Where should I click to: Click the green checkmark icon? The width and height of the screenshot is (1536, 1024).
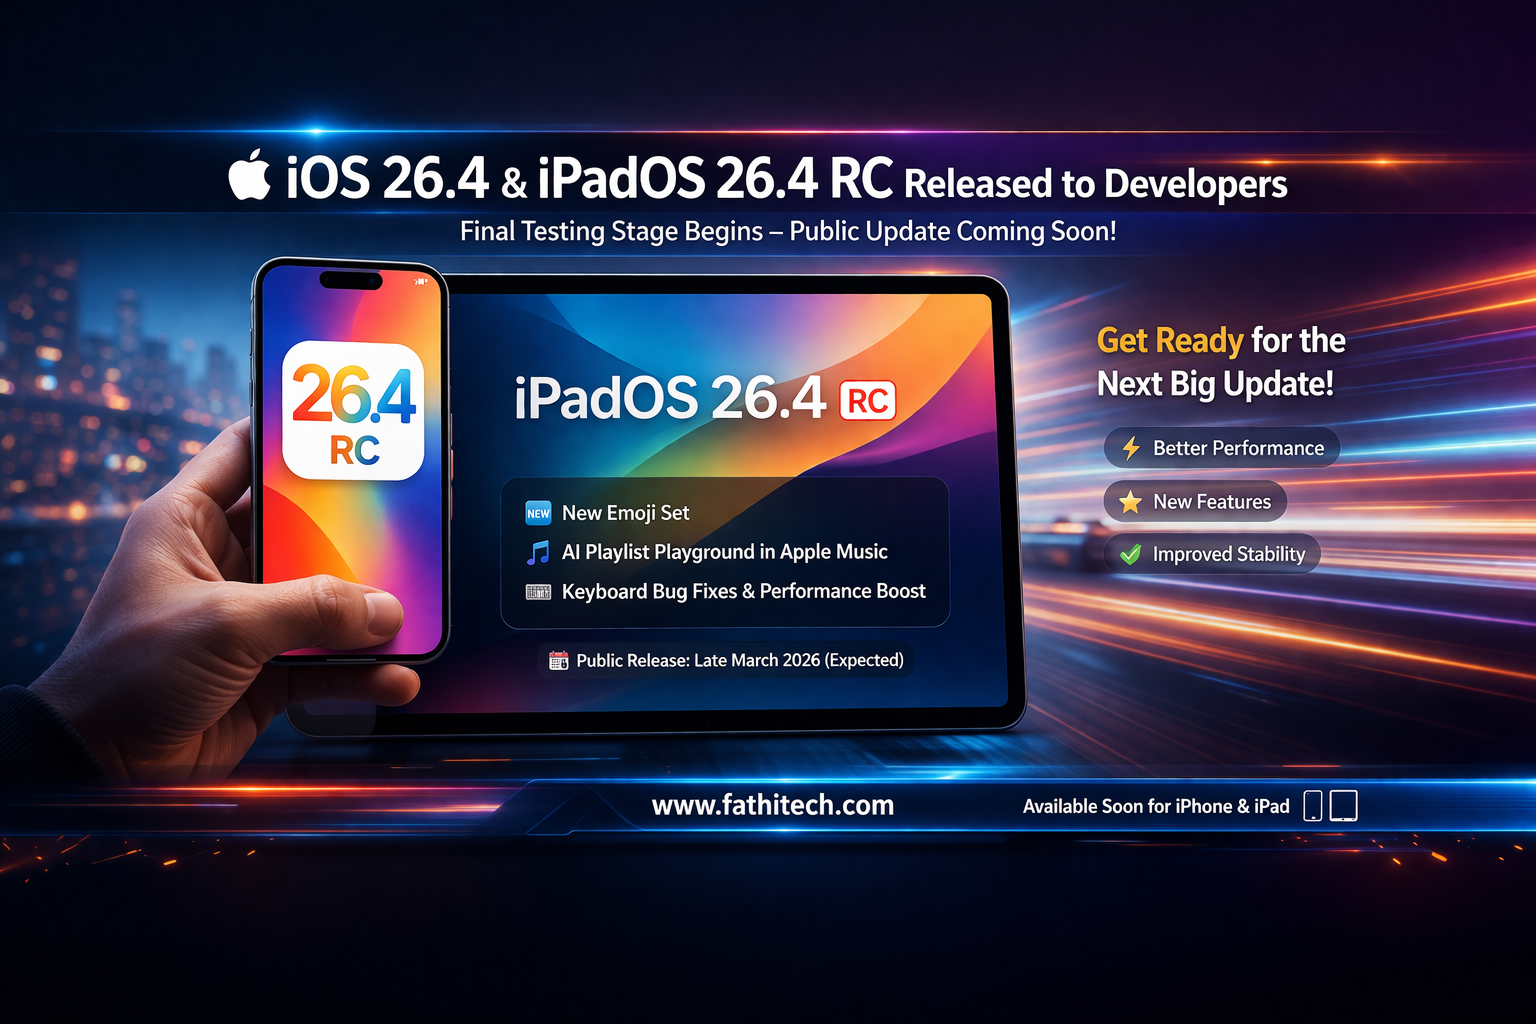(1130, 554)
